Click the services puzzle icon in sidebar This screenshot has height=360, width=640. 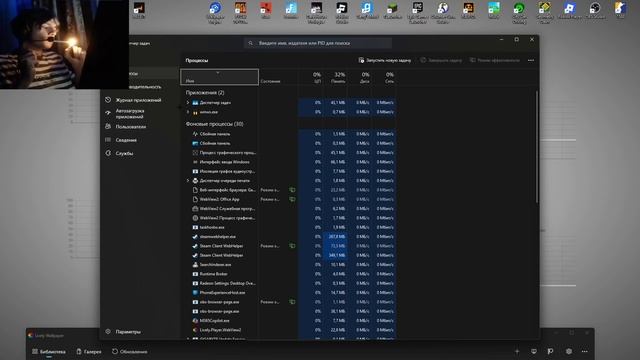click(108, 153)
